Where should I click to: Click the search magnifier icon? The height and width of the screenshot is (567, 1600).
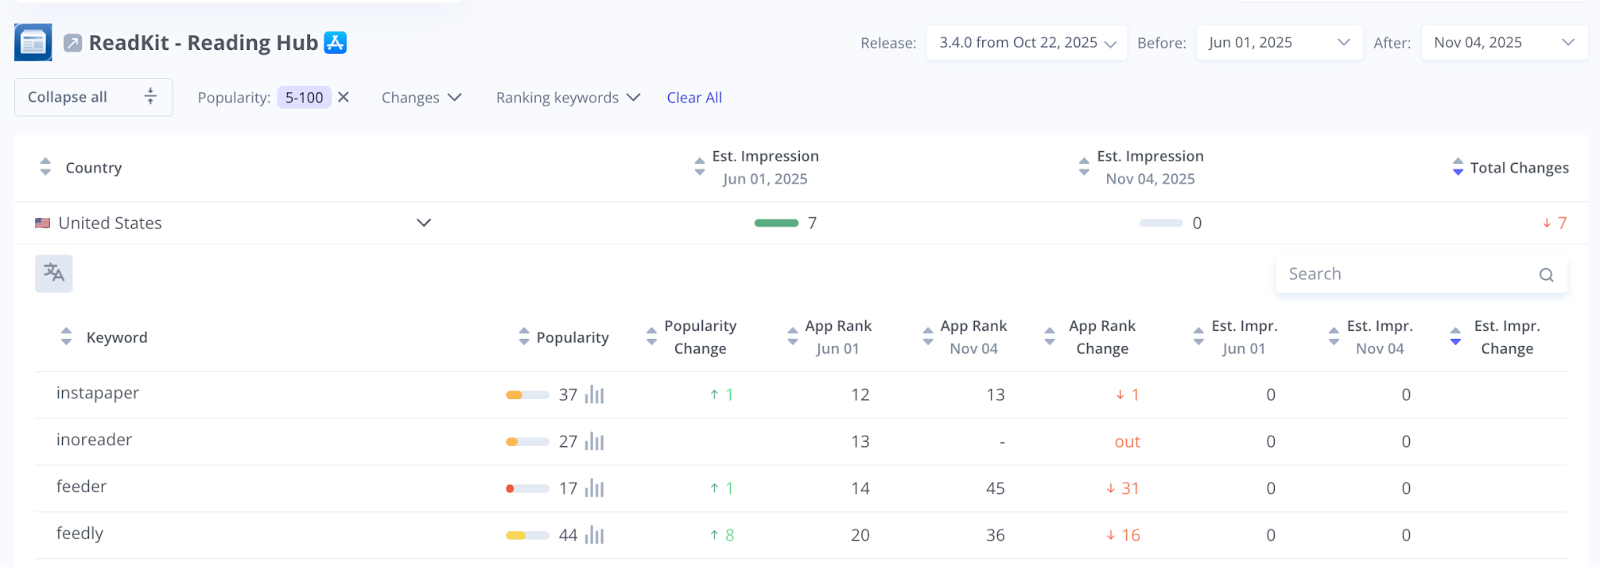point(1546,275)
